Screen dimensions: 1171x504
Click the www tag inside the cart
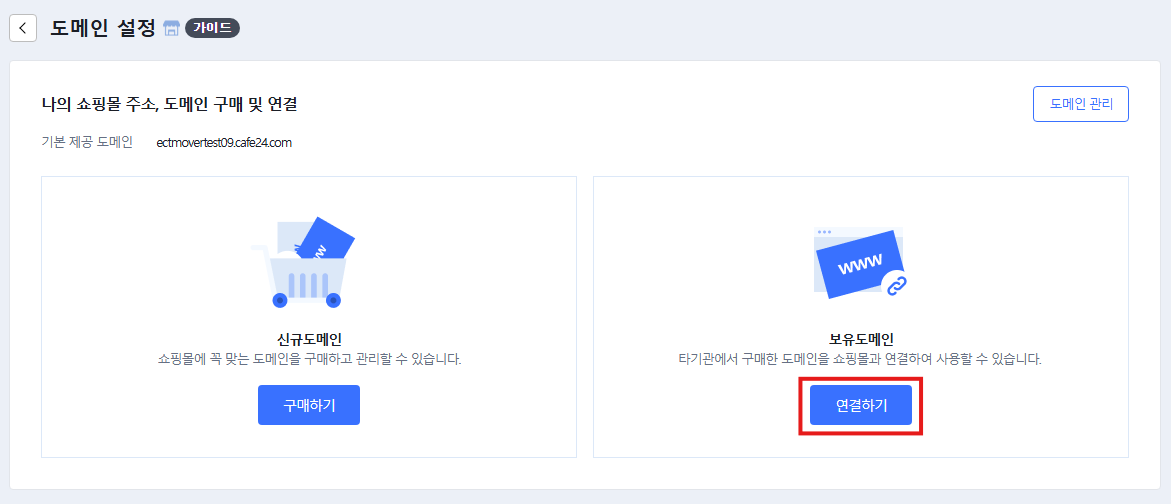coord(325,239)
